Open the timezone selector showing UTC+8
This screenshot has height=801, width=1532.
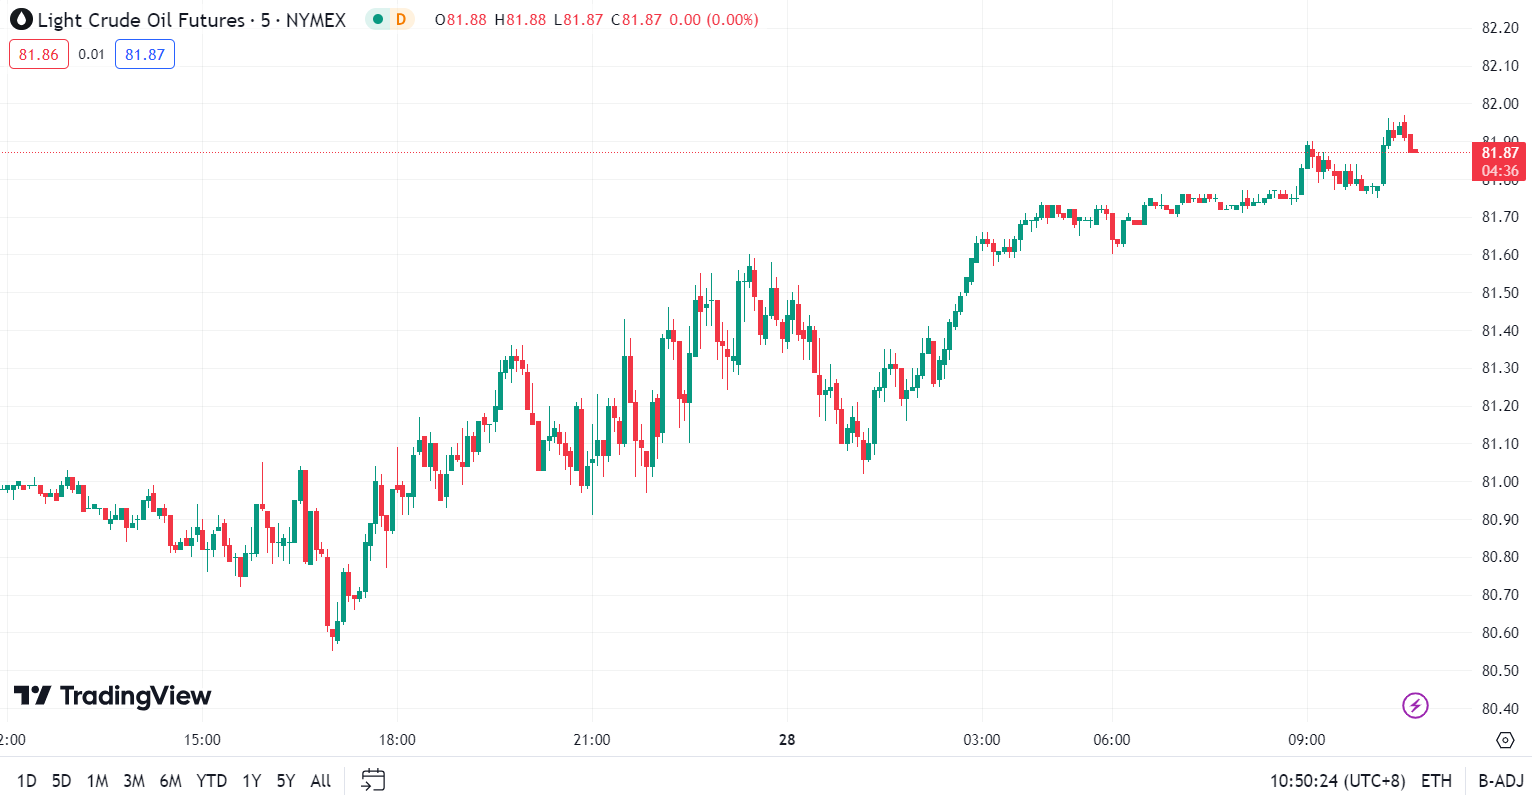(x=1337, y=781)
